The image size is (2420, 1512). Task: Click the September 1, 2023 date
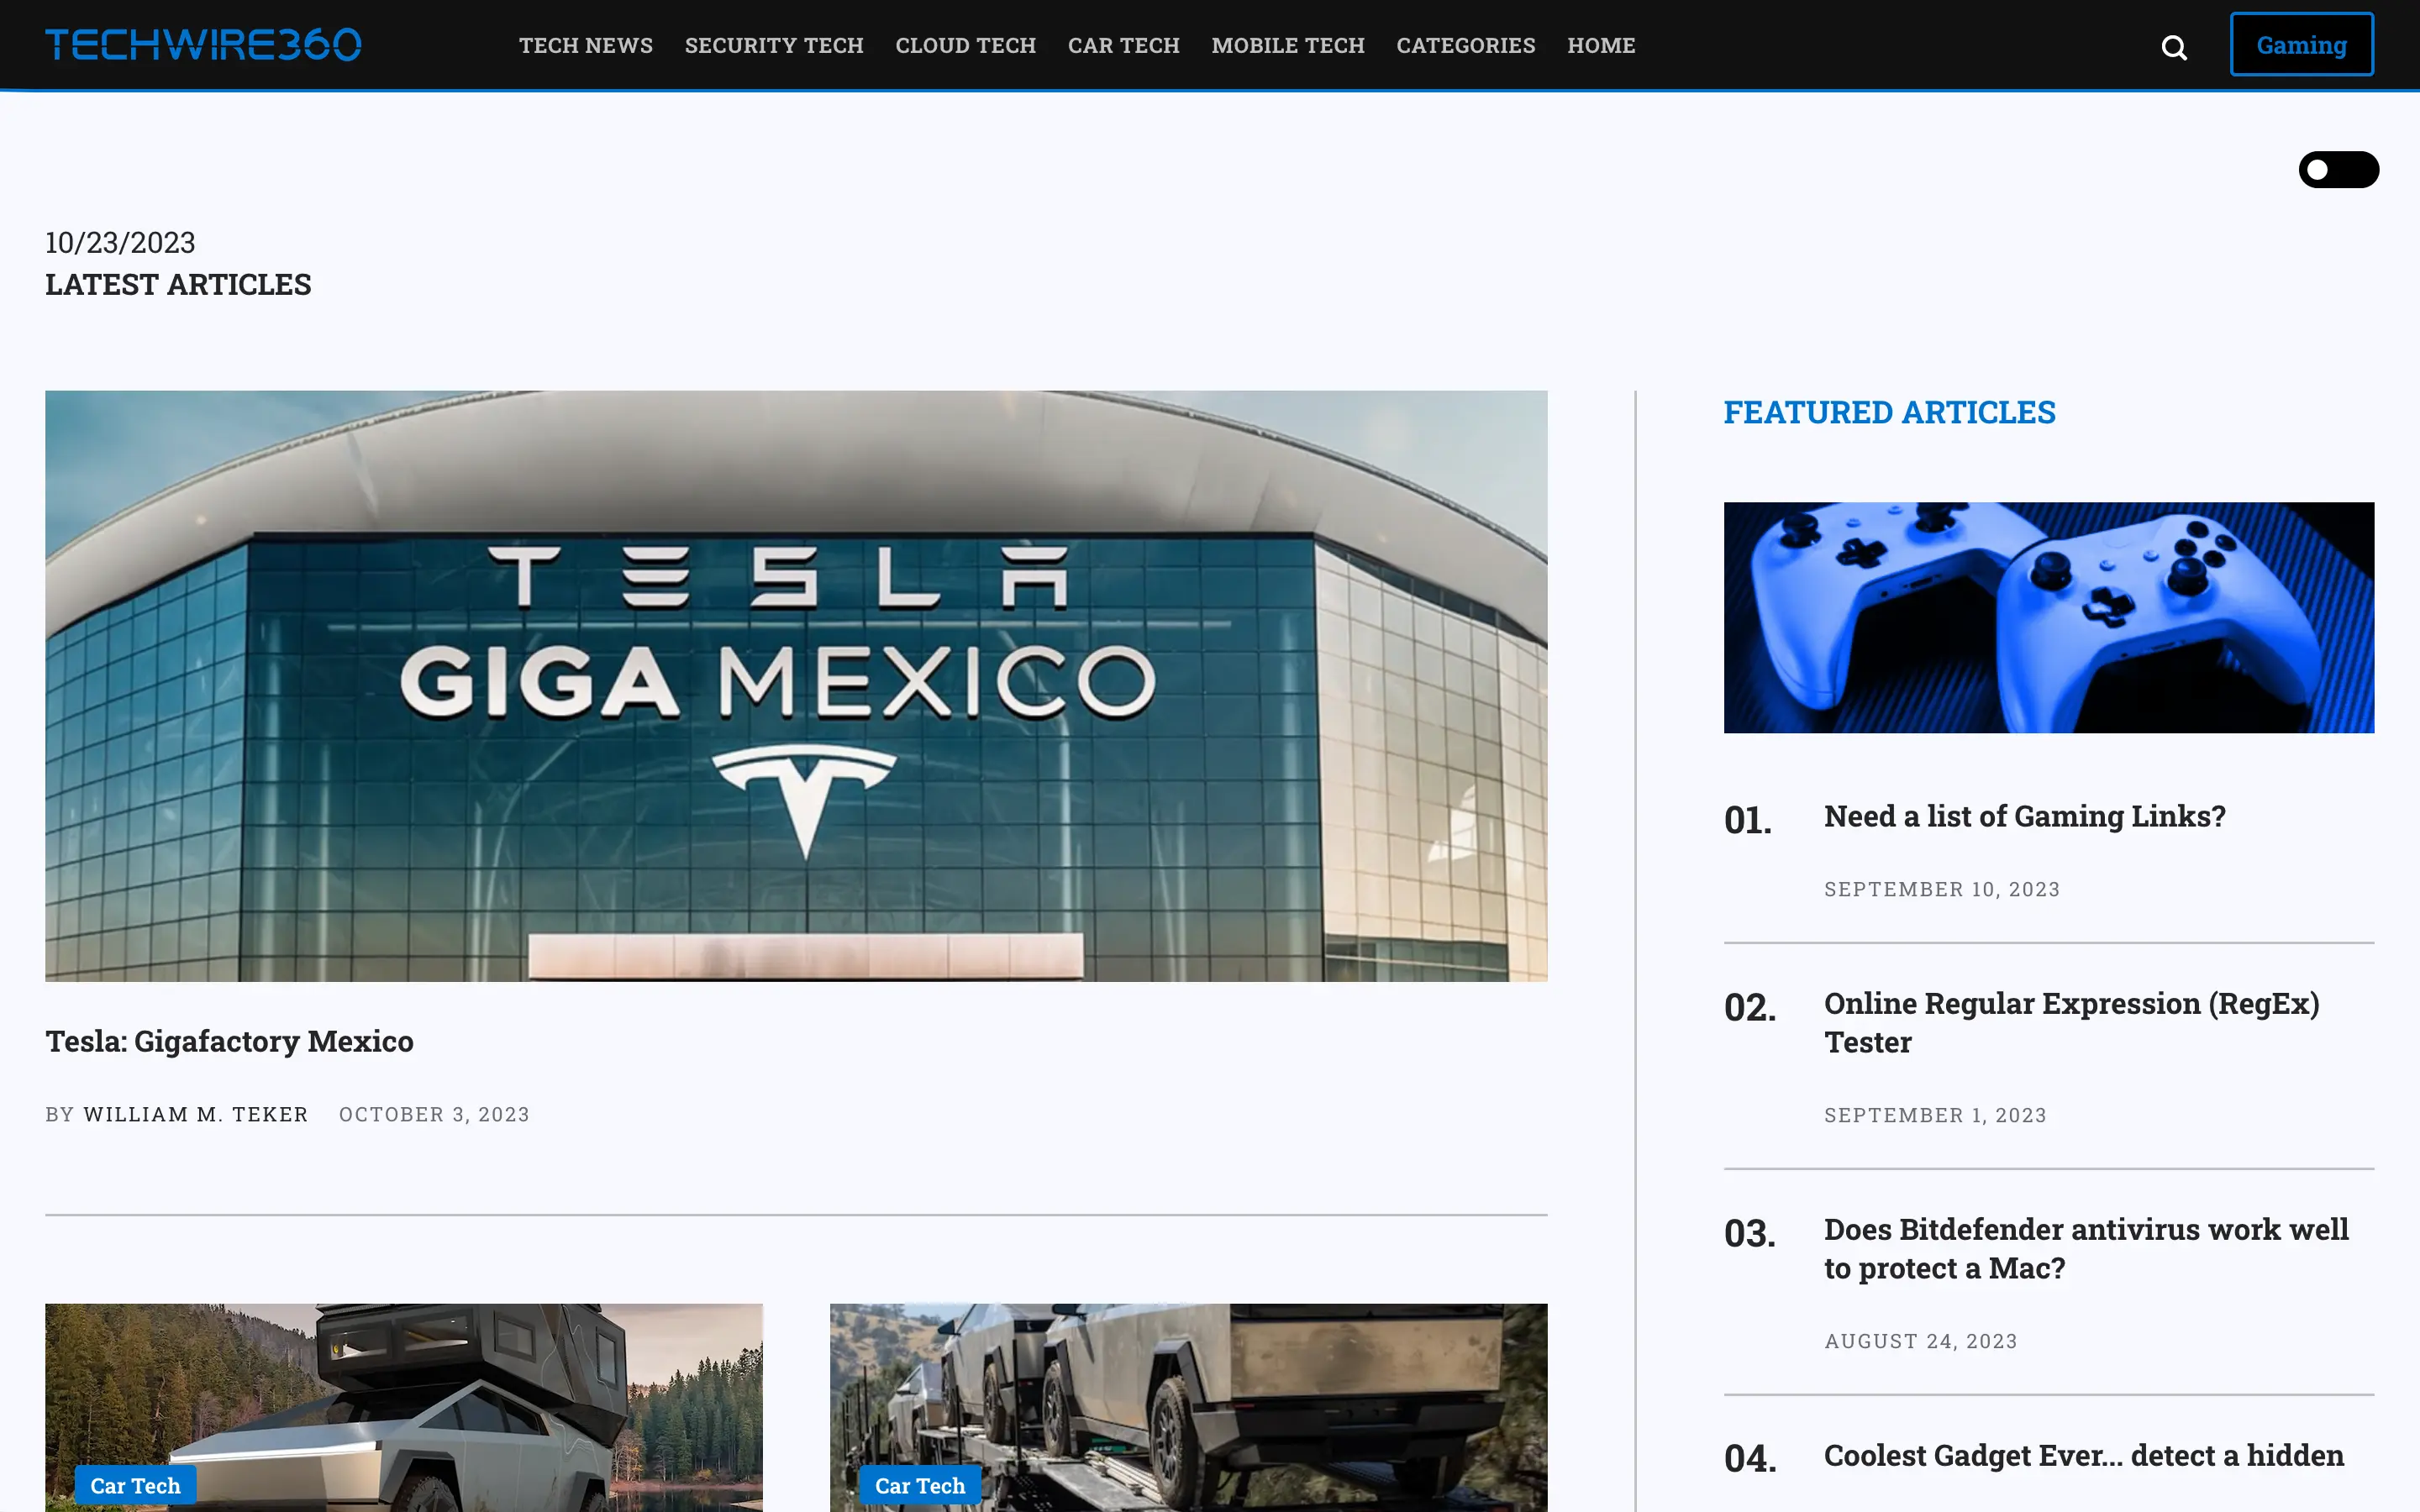1935,1115
